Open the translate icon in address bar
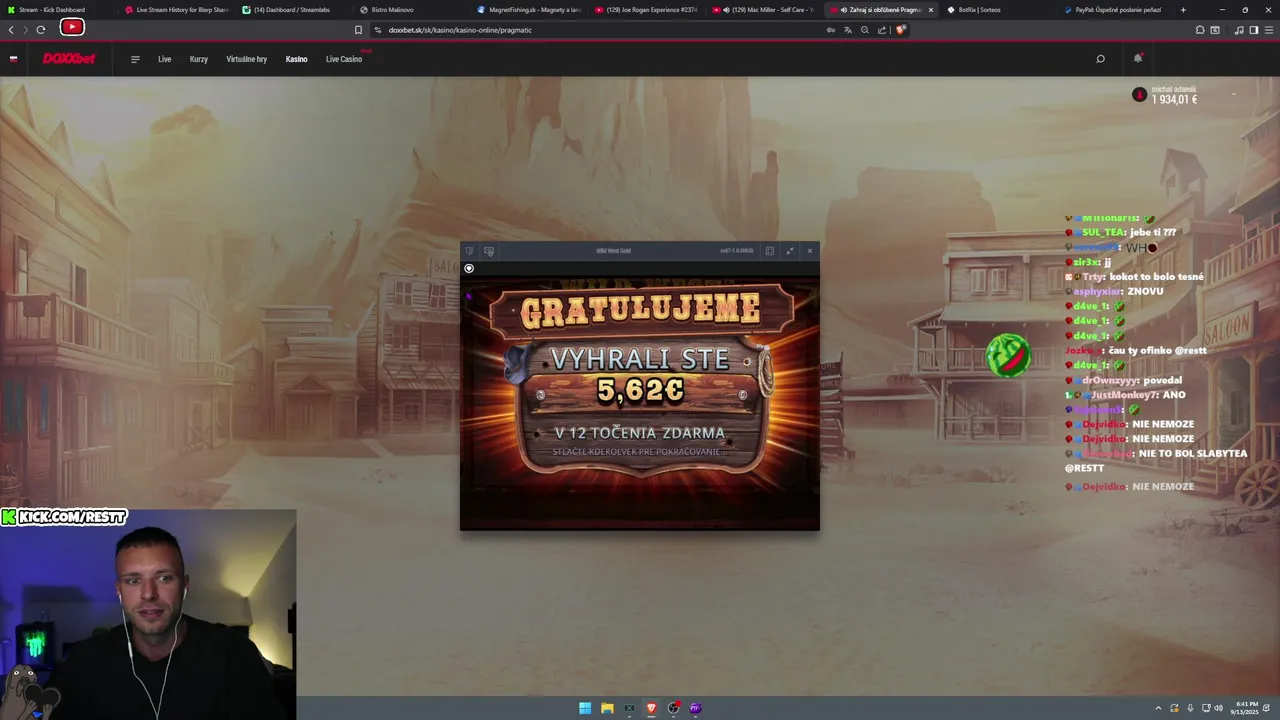 [847, 30]
